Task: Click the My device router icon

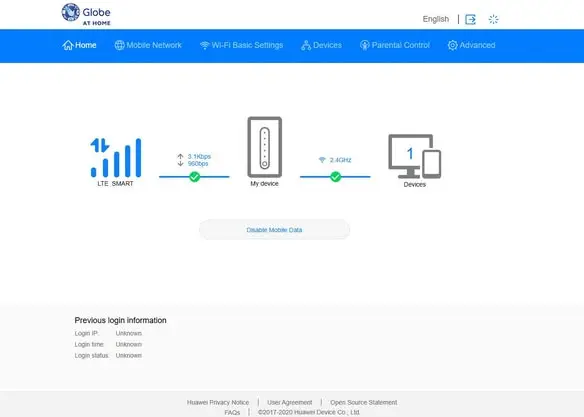Action: (x=265, y=147)
